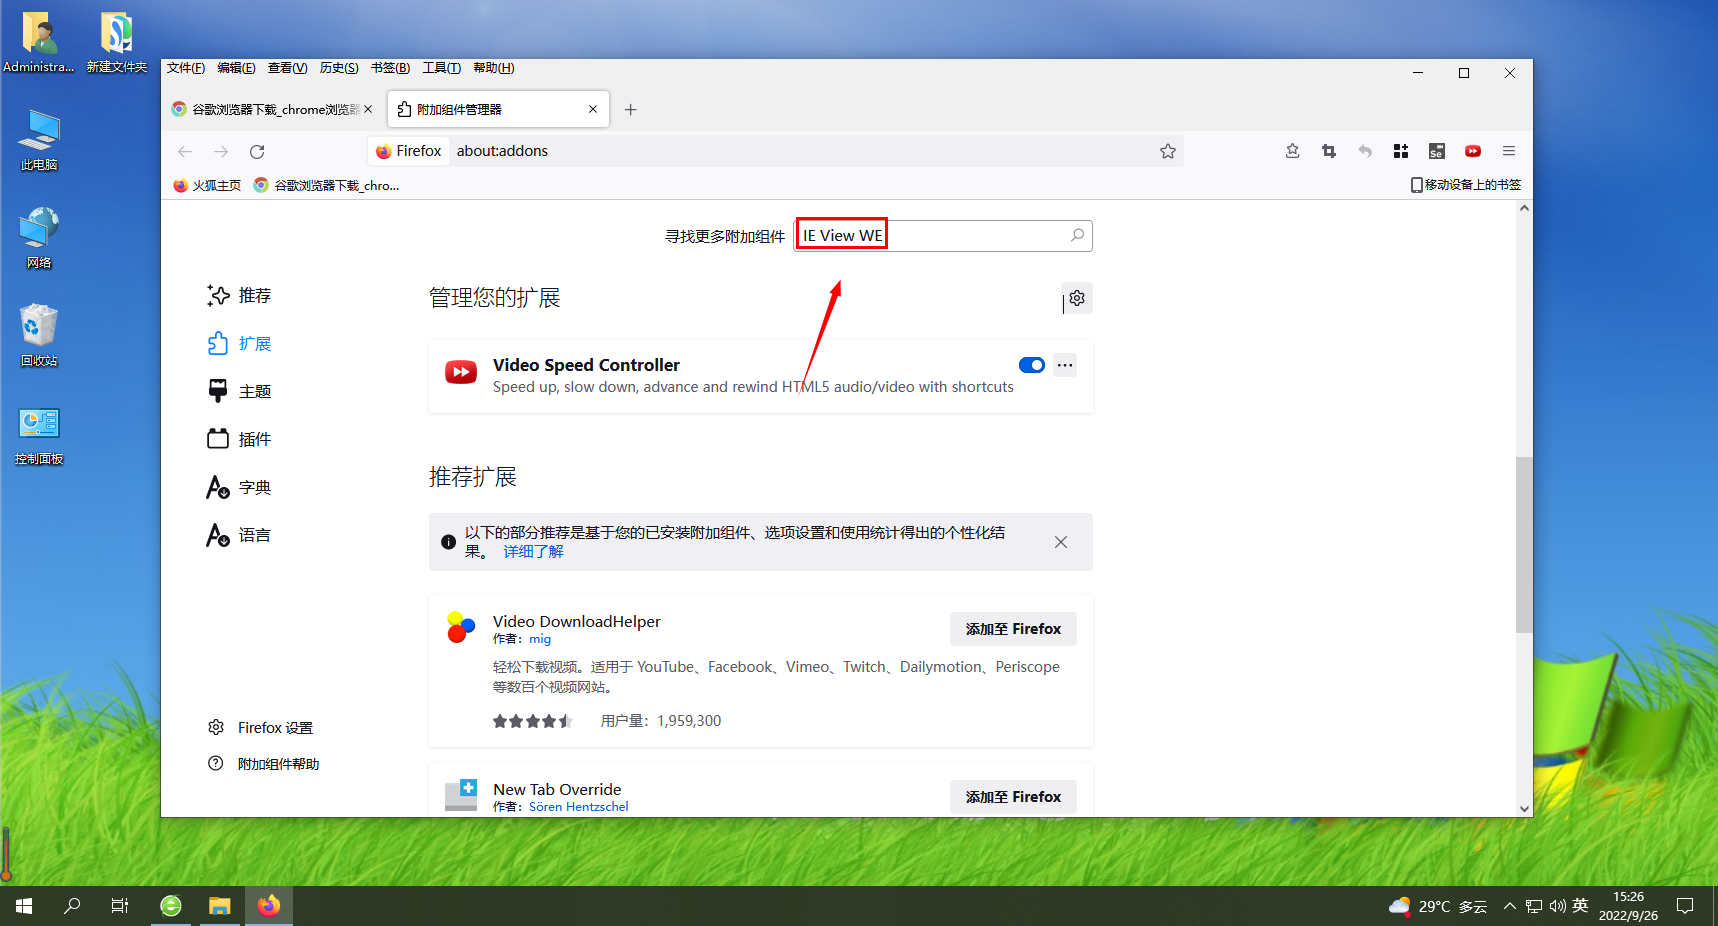Click Video Speed Controller toolbar icon
The image size is (1718, 926).
click(1473, 151)
